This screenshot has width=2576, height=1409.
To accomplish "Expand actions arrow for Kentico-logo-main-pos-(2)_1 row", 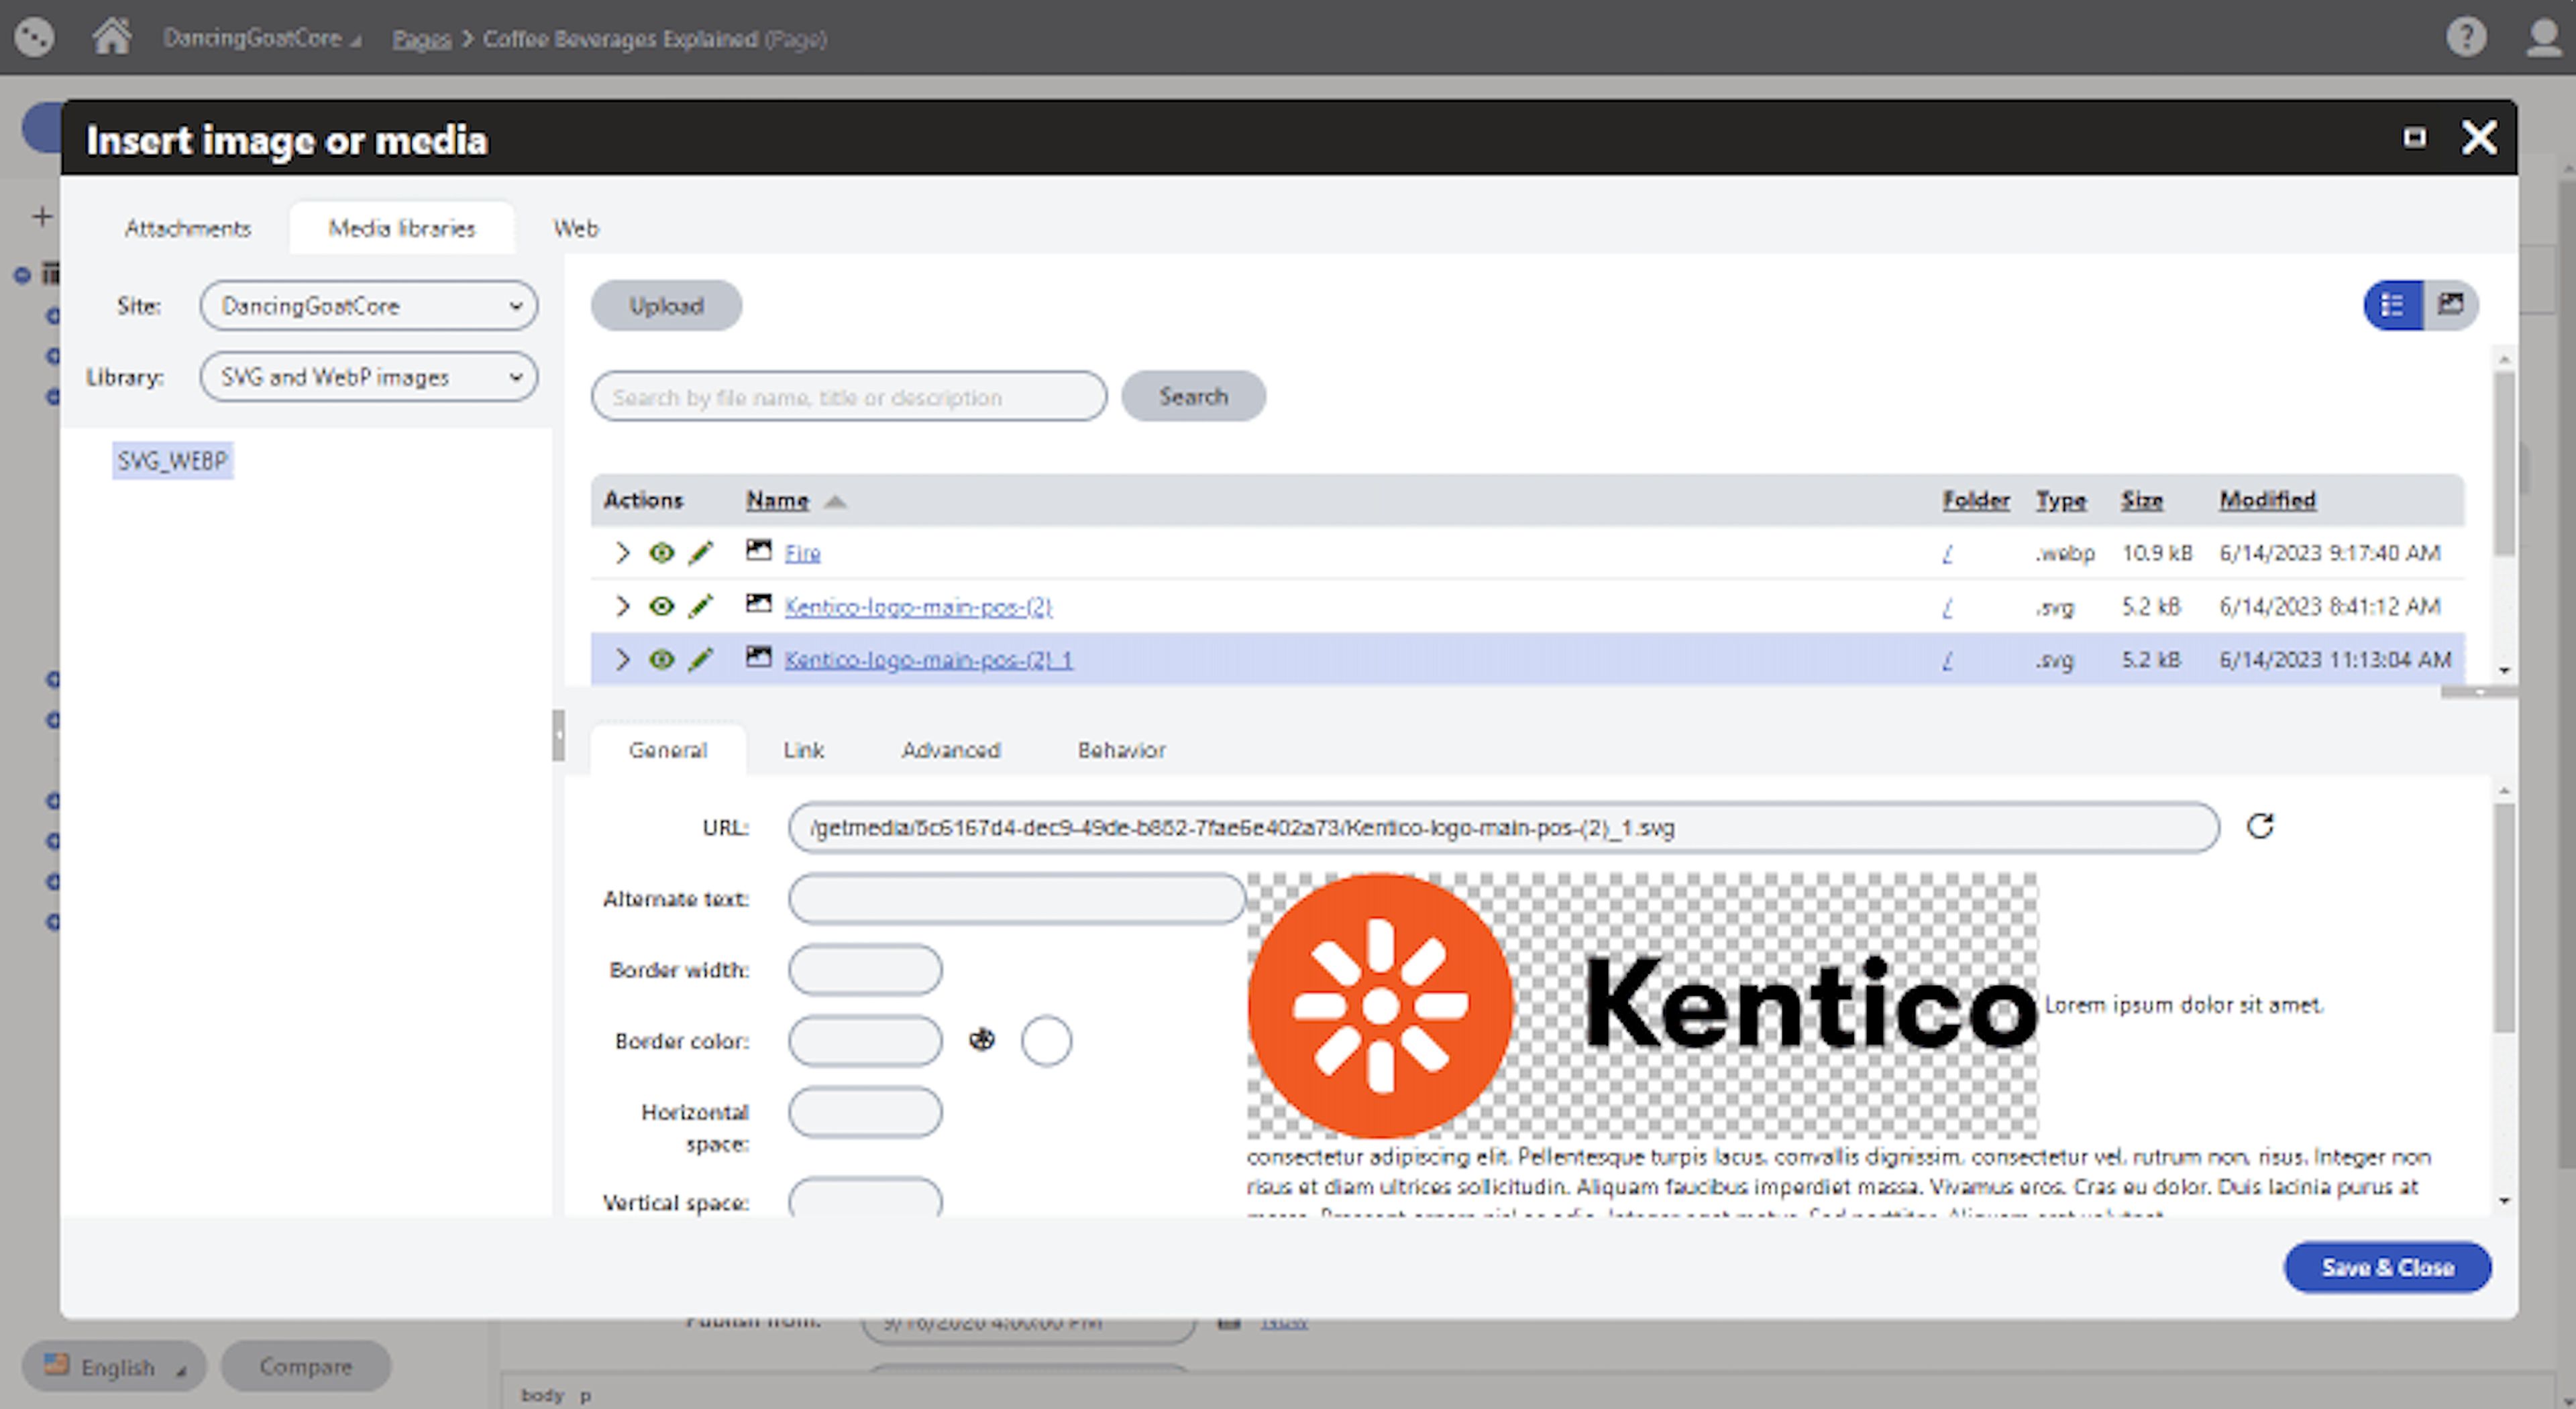I will (622, 659).
